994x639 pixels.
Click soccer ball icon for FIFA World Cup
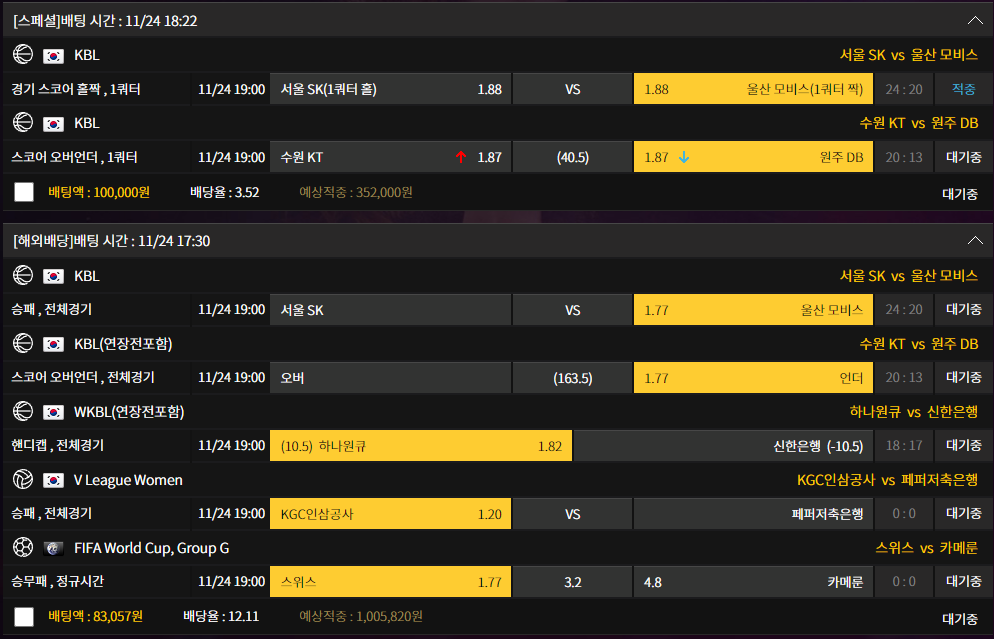(23, 547)
